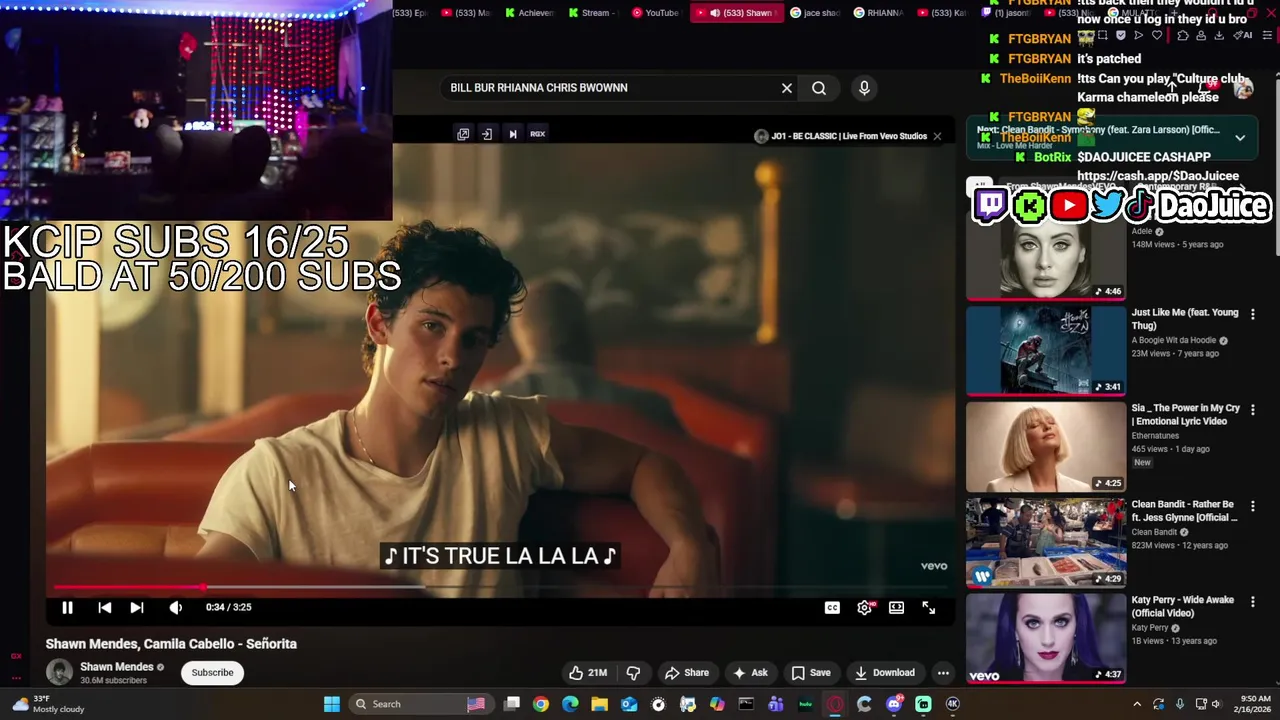Open options menu for Wide Awake video
Viewport: 1280px width, 720px height.
(1252, 602)
